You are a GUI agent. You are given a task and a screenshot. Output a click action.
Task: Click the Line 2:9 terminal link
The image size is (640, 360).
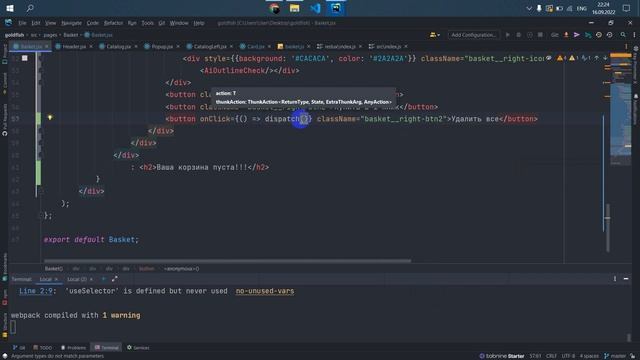pyautogui.click(x=36, y=291)
